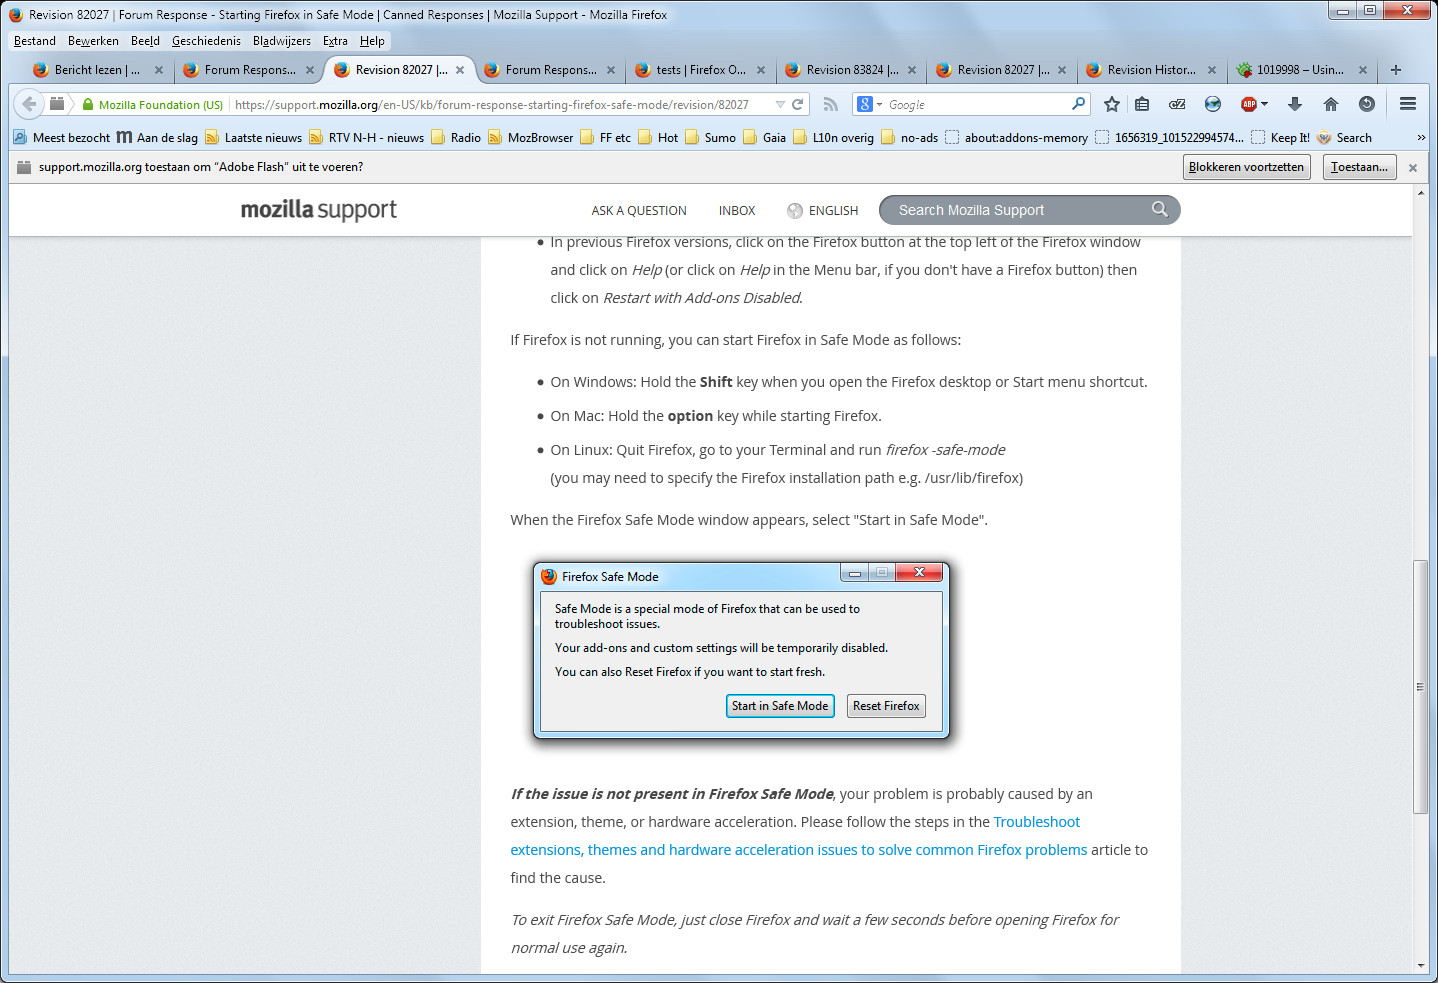Screen dimensions: 1438x983
Task: Open the Bestand menu
Action: [x=35, y=41]
